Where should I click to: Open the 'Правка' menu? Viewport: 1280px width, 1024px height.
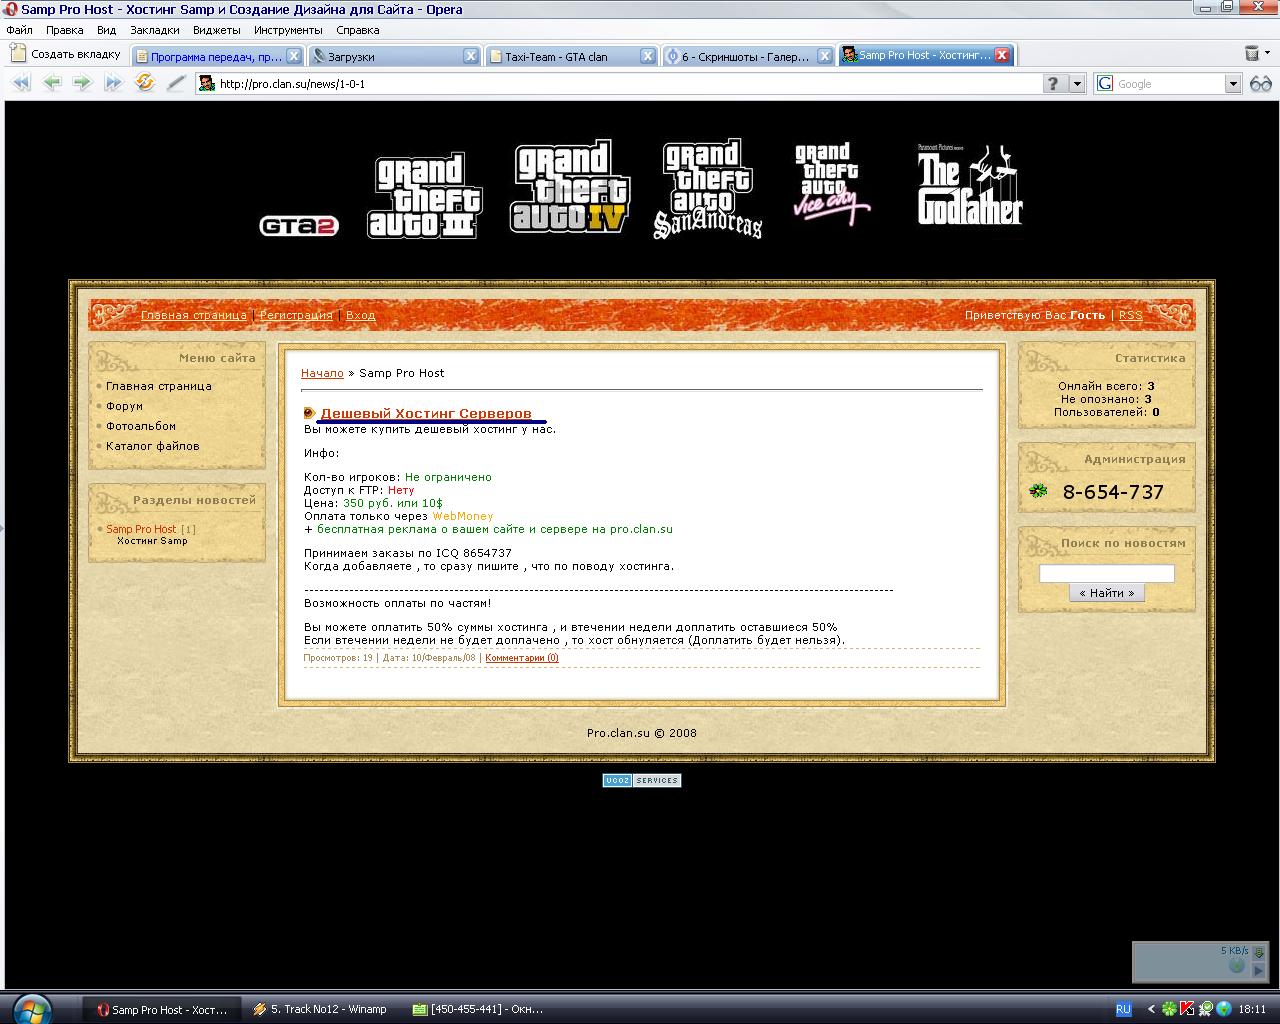coord(65,30)
